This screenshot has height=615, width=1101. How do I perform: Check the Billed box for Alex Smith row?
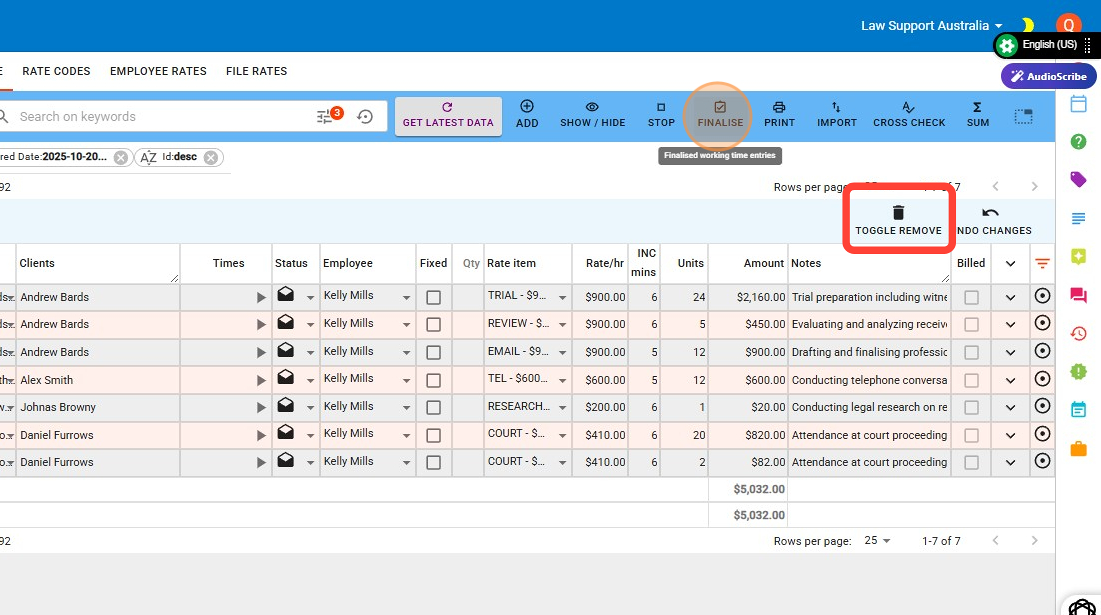pos(971,380)
